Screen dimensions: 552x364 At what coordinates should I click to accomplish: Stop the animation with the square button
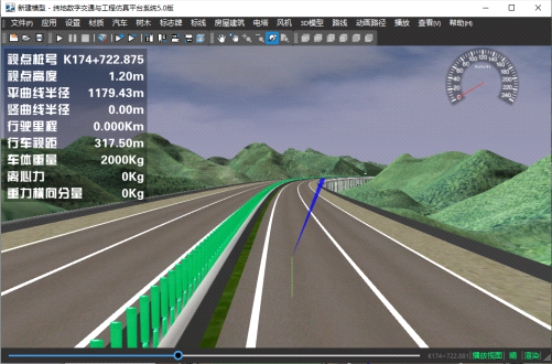(85, 38)
